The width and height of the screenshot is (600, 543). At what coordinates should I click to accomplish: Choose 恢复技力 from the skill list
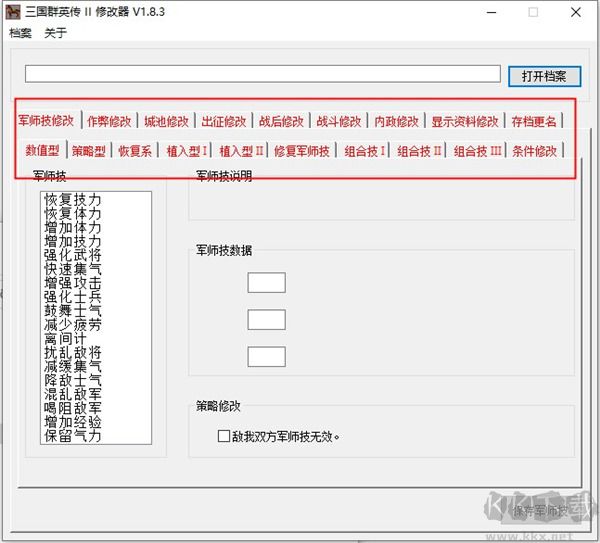[x=73, y=200]
